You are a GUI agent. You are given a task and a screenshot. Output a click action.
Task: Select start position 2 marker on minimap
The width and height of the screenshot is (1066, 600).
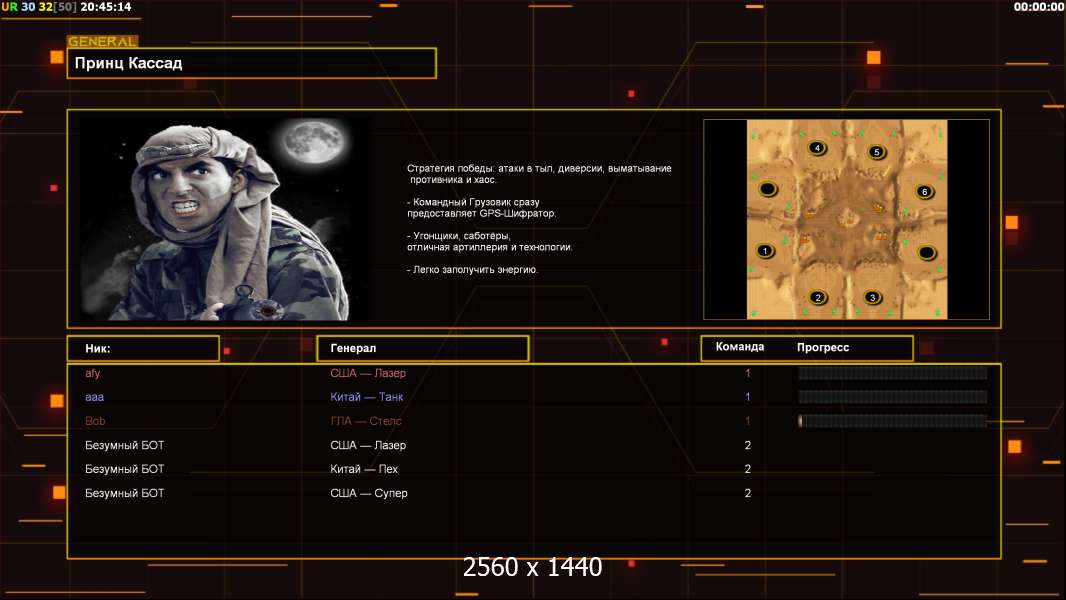[818, 297]
